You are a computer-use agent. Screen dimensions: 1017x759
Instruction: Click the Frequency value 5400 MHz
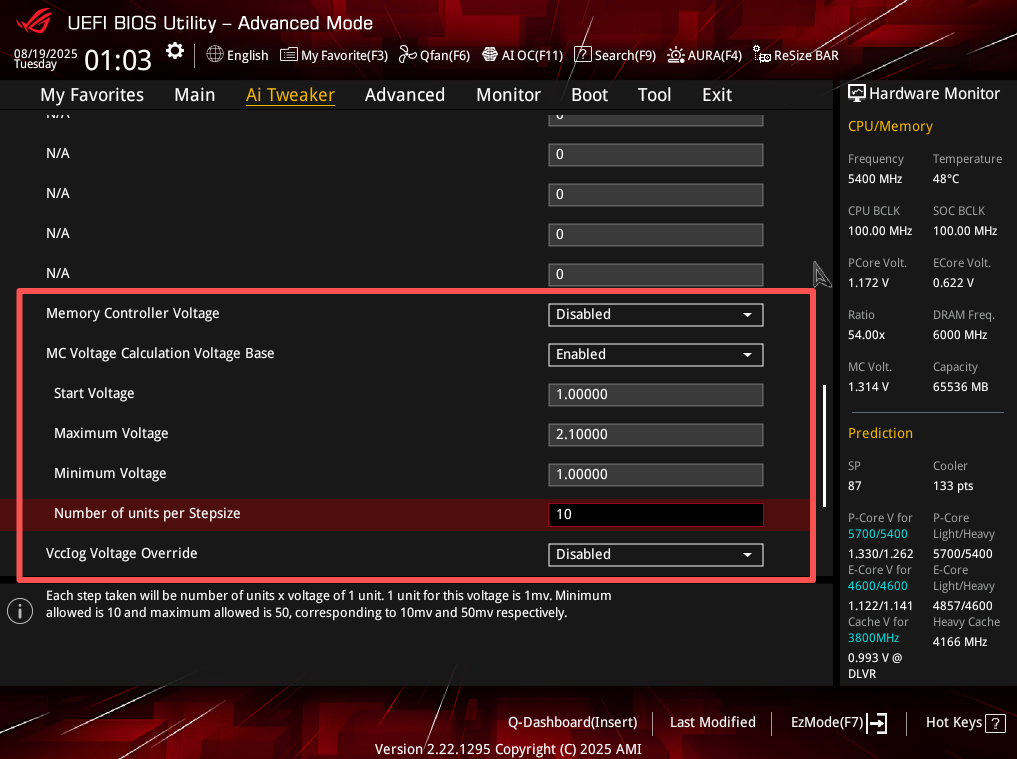pyautogui.click(x=875, y=179)
